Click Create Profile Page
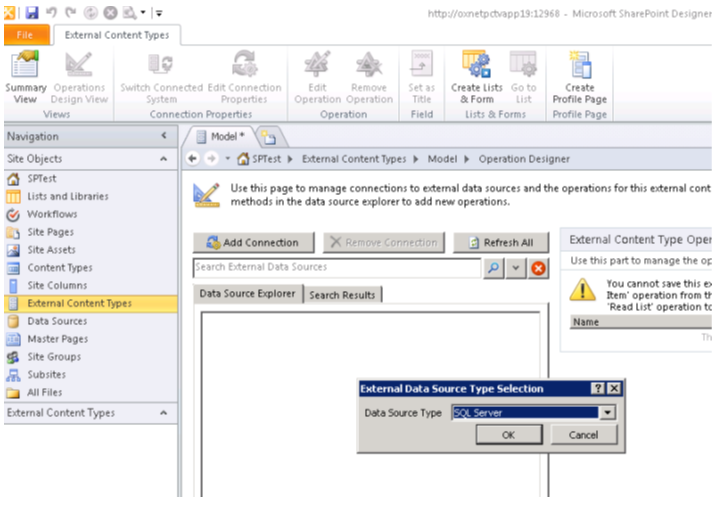The width and height of the screenshot is (723, 507). 580,77
